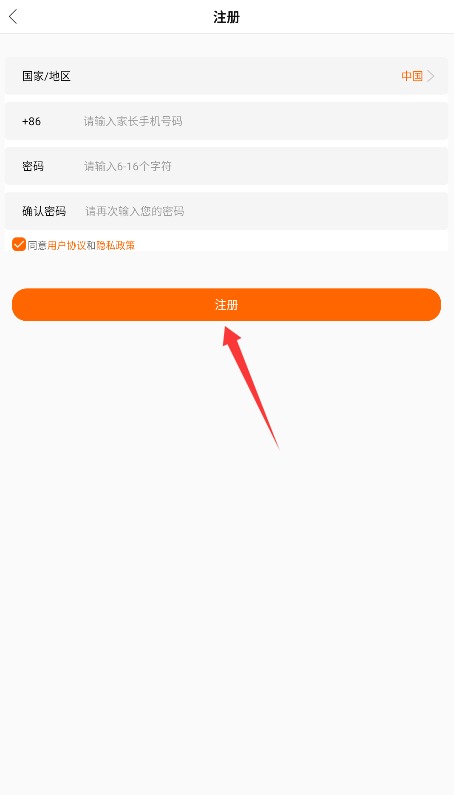Image resolution: width=454 pixels, height=795 pixels.
Task: Uncheck the orange agreement checkbox
Action: (19, 244)
